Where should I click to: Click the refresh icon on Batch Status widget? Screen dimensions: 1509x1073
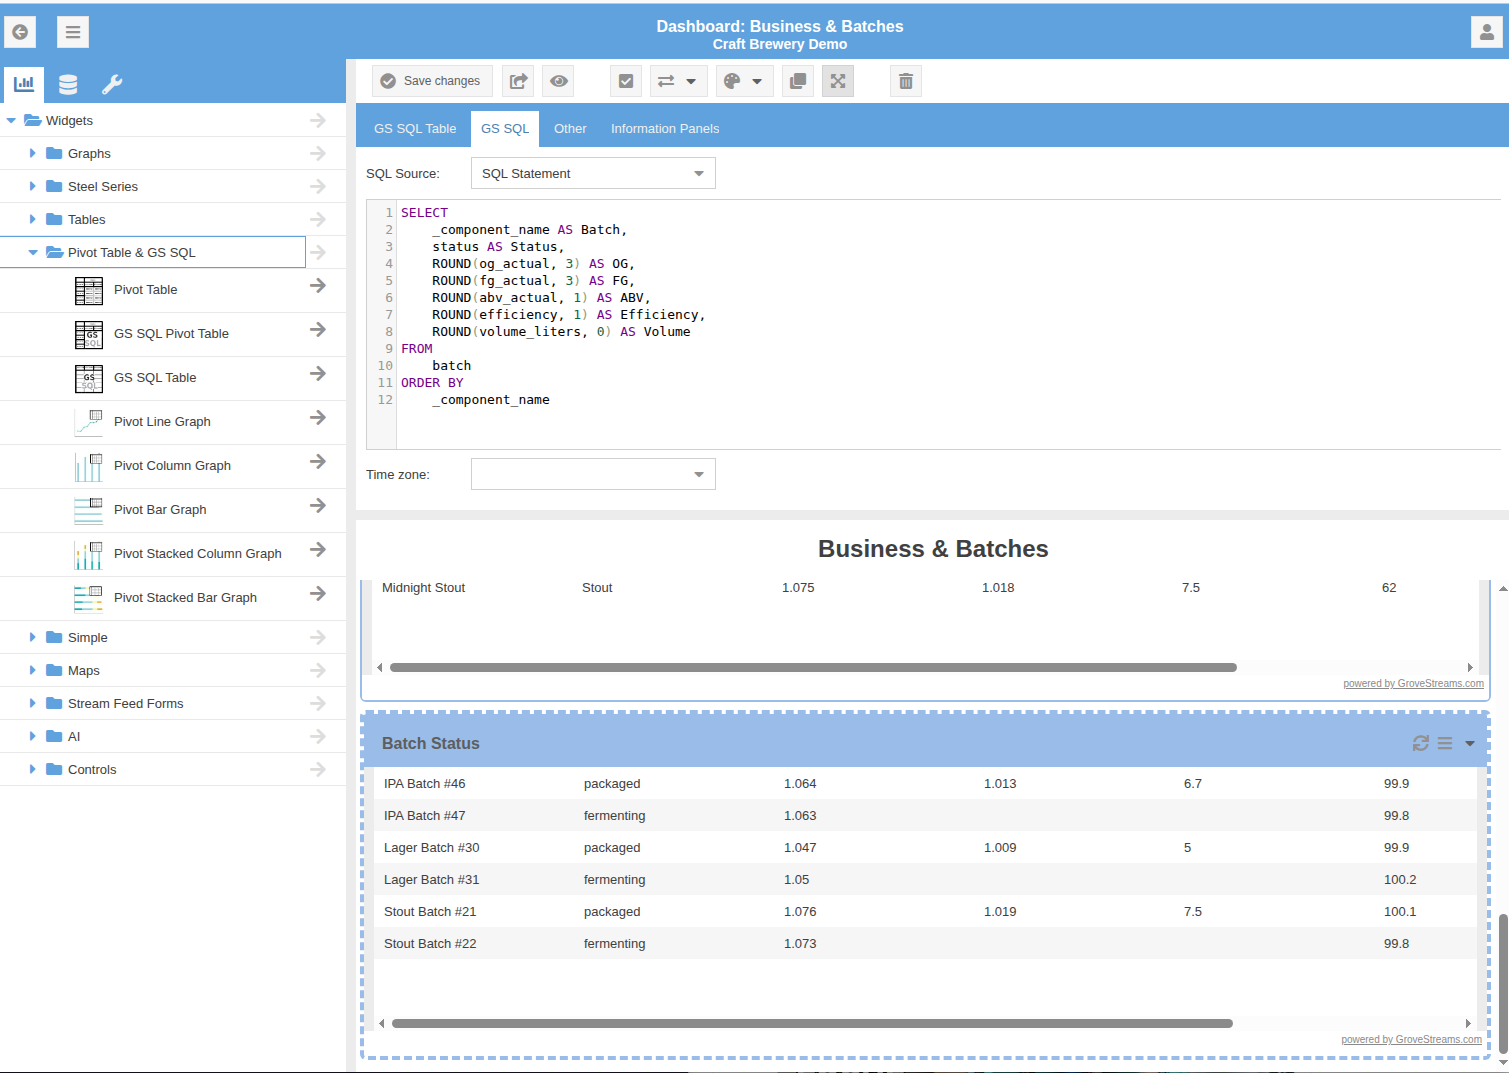click(x=1420, y=743)
